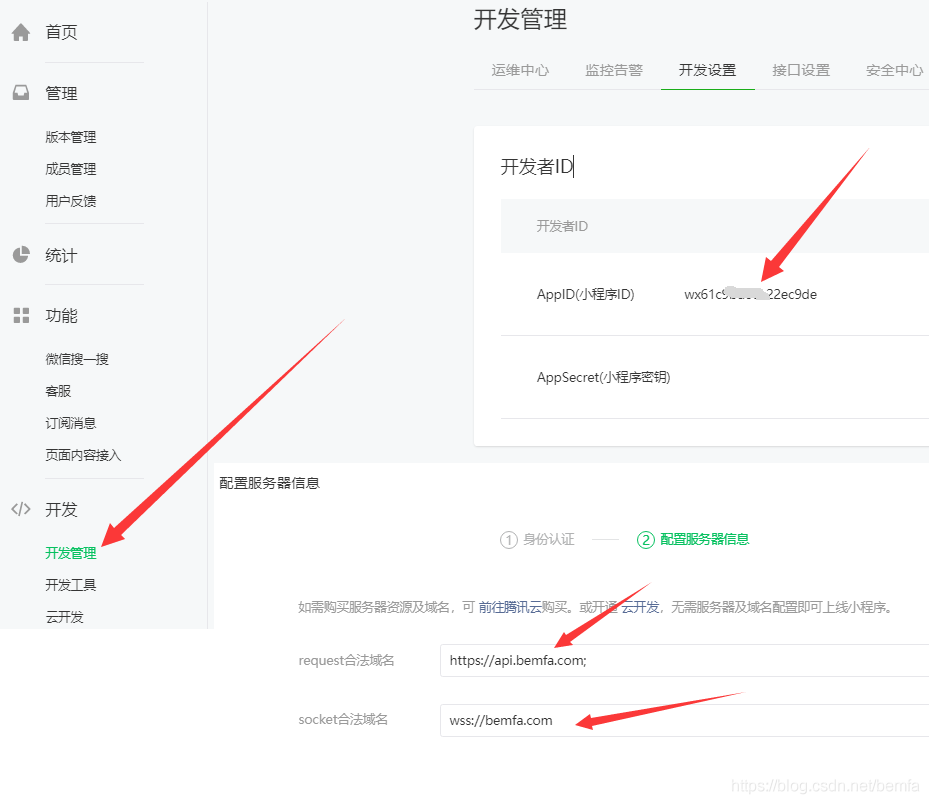
Task: Select 成员管理 from the sidebar
Action: 70,168
